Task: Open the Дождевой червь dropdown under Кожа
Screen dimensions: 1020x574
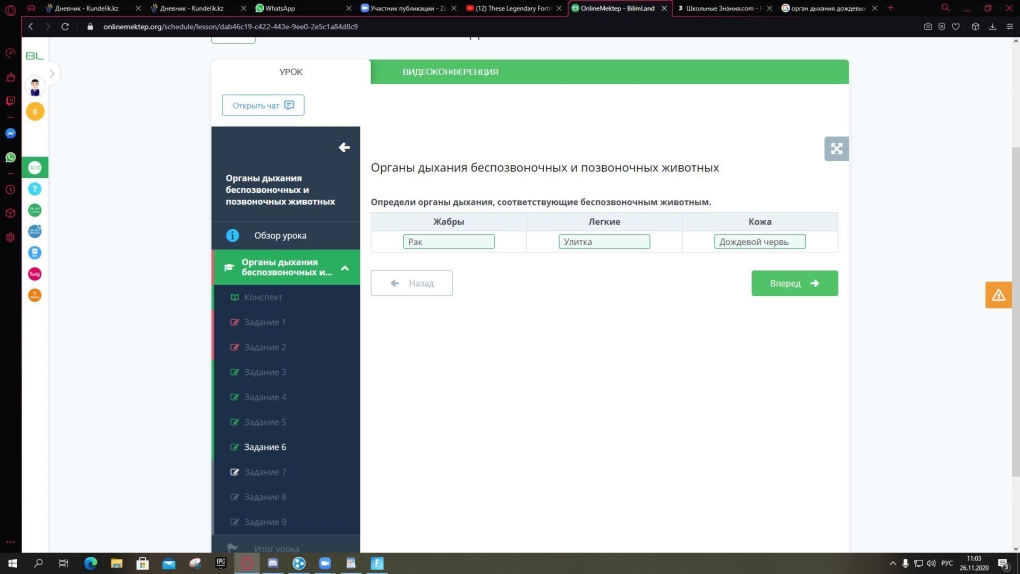Action: point(759,242)
